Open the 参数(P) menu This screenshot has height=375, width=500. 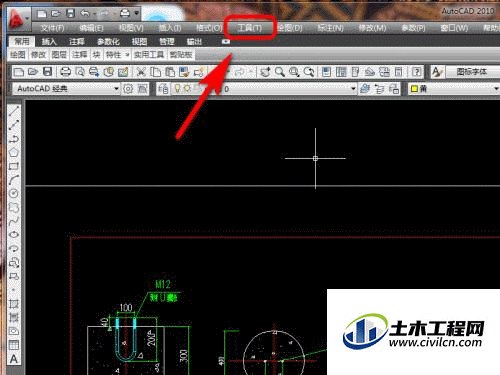pyautogui.click(x=413, y=28)
